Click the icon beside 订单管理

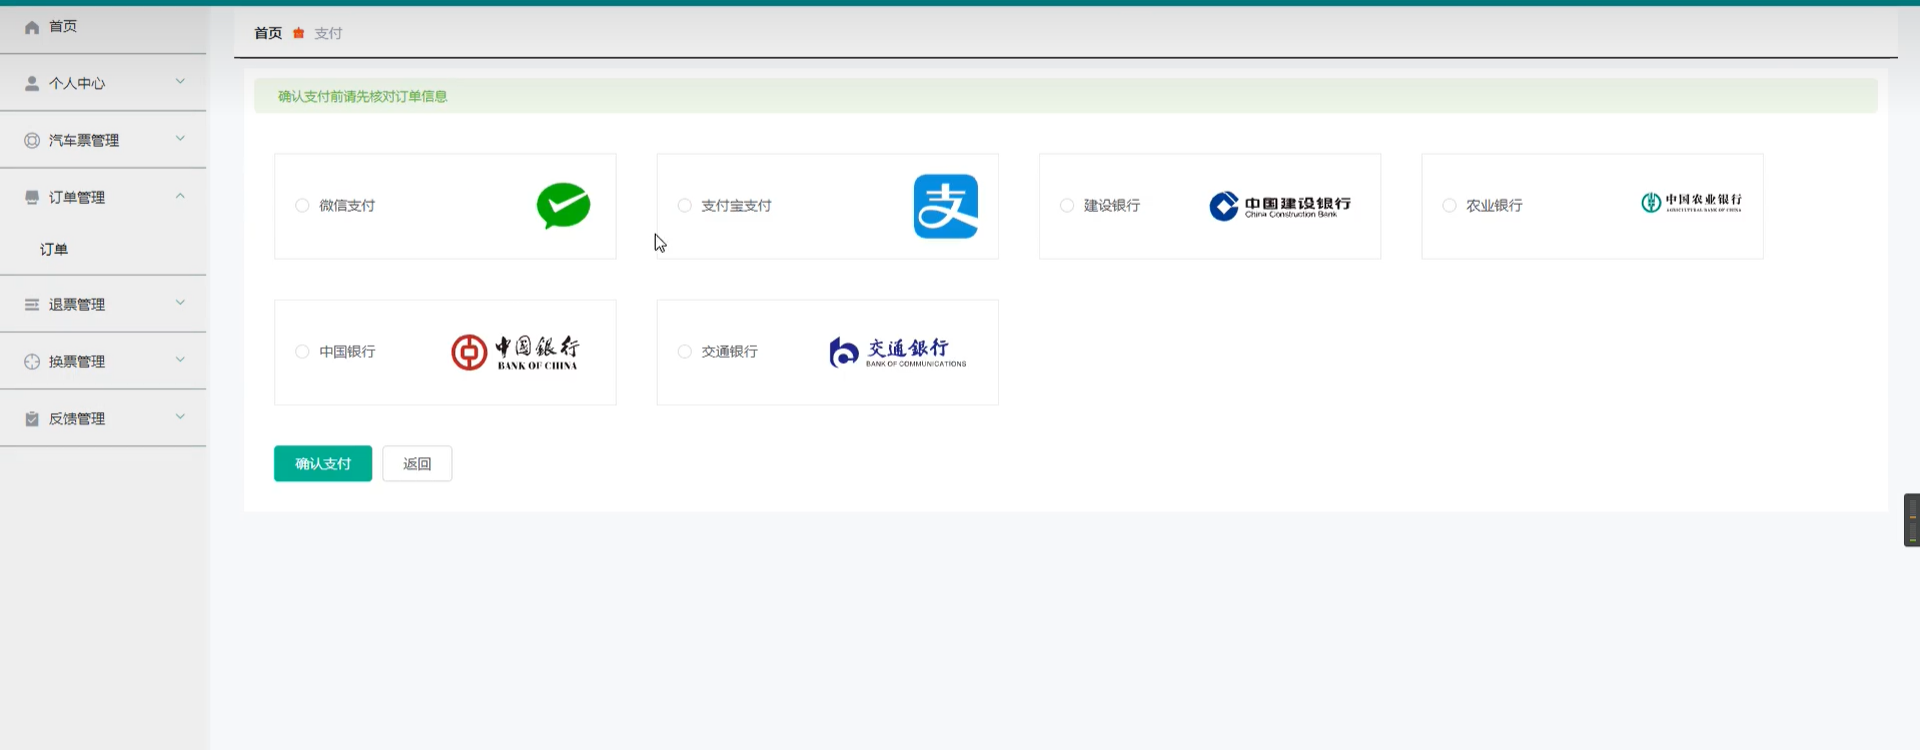[32, 197]
